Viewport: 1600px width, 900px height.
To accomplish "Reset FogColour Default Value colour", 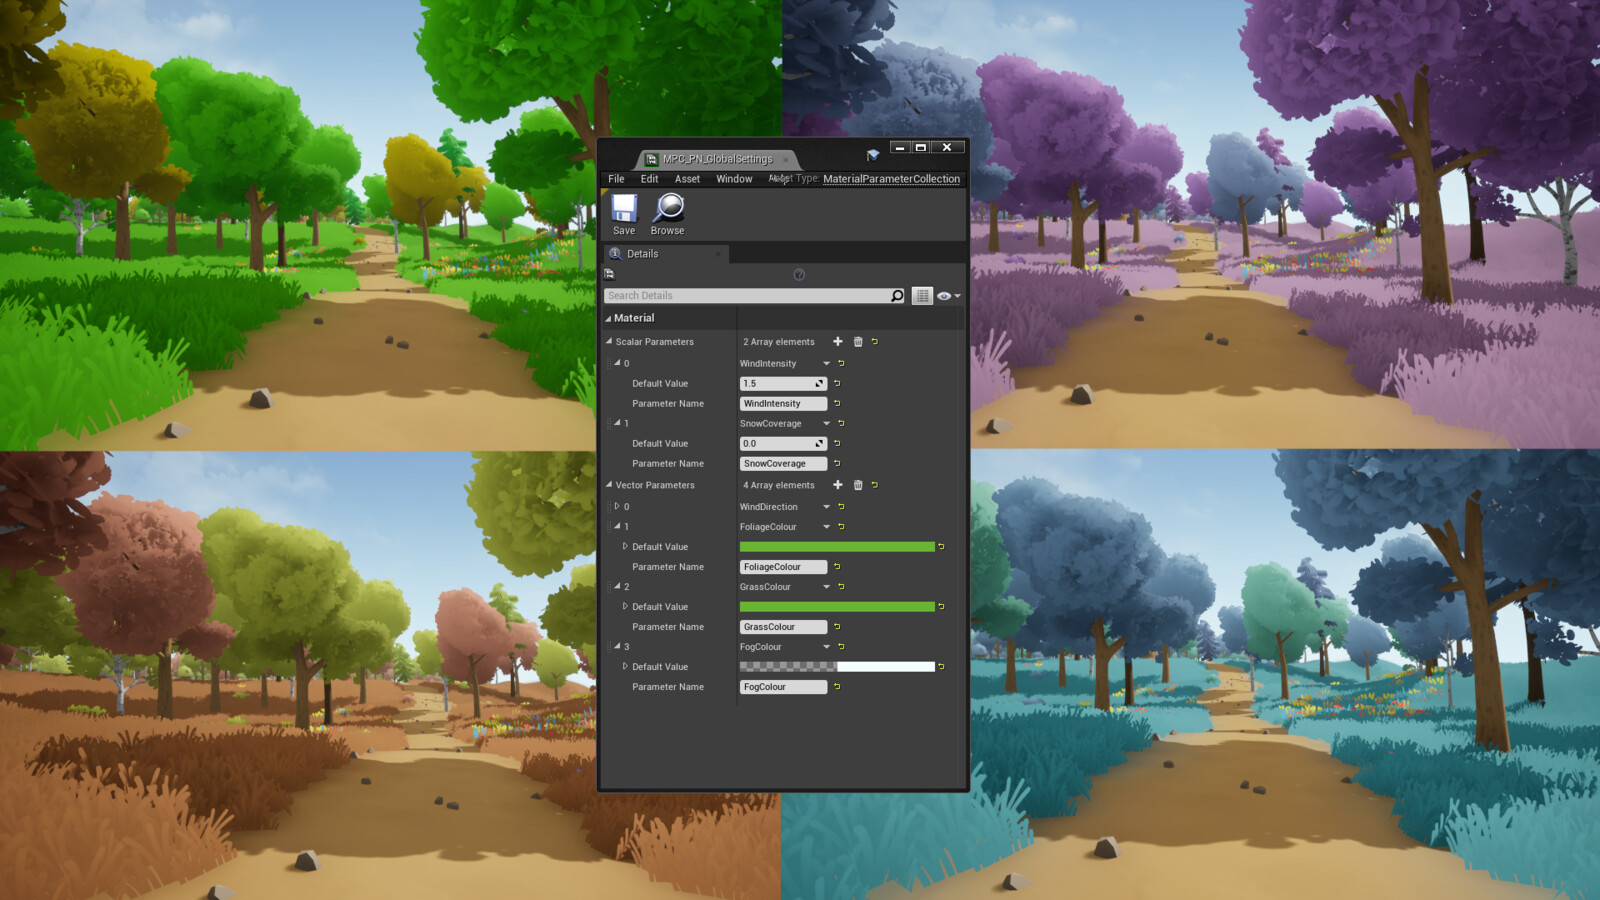I will pyautogui.click(x=941, y=667).
